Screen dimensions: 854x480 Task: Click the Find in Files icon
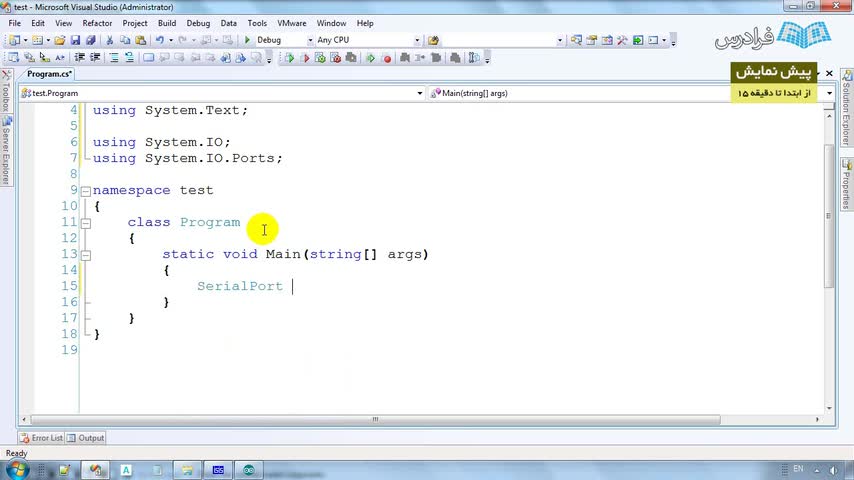[434, 40]
